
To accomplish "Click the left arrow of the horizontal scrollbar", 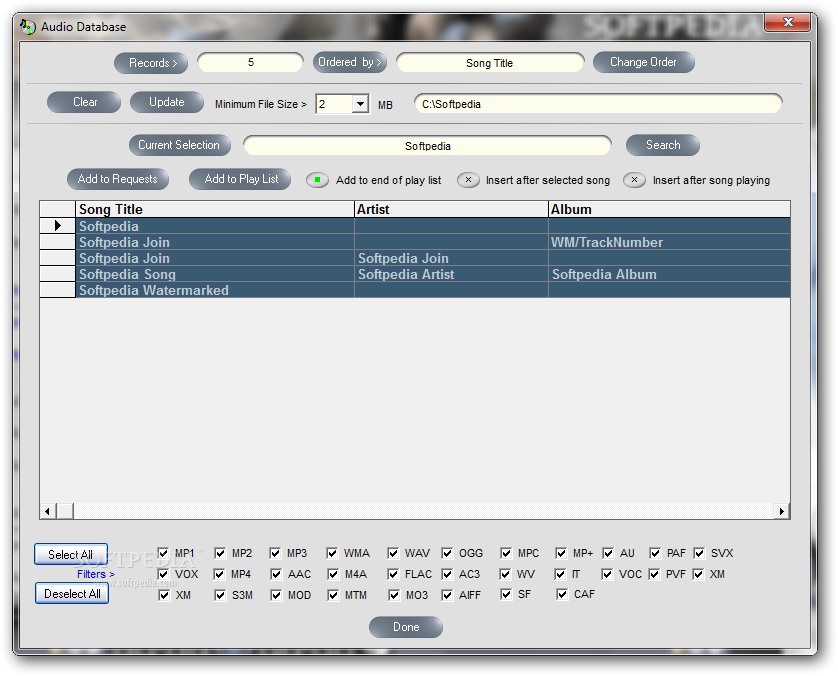I will tap(48, 511).
